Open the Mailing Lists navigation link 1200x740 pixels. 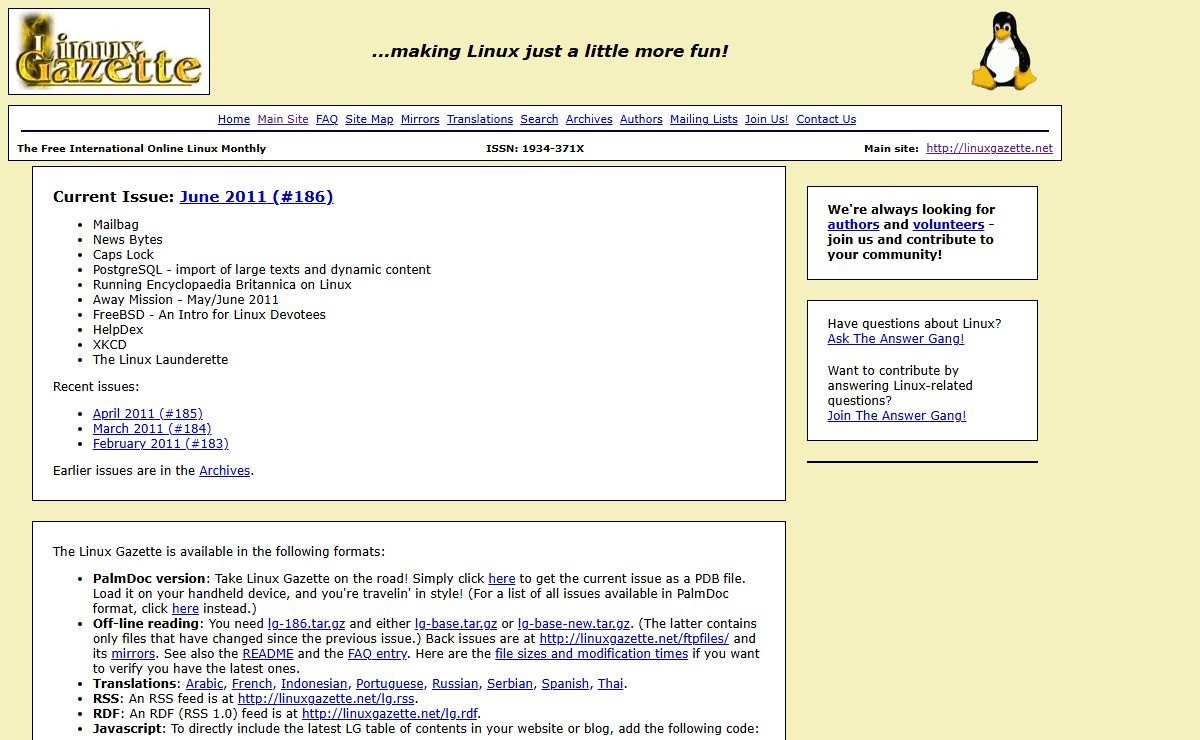(x=704, y=119)
